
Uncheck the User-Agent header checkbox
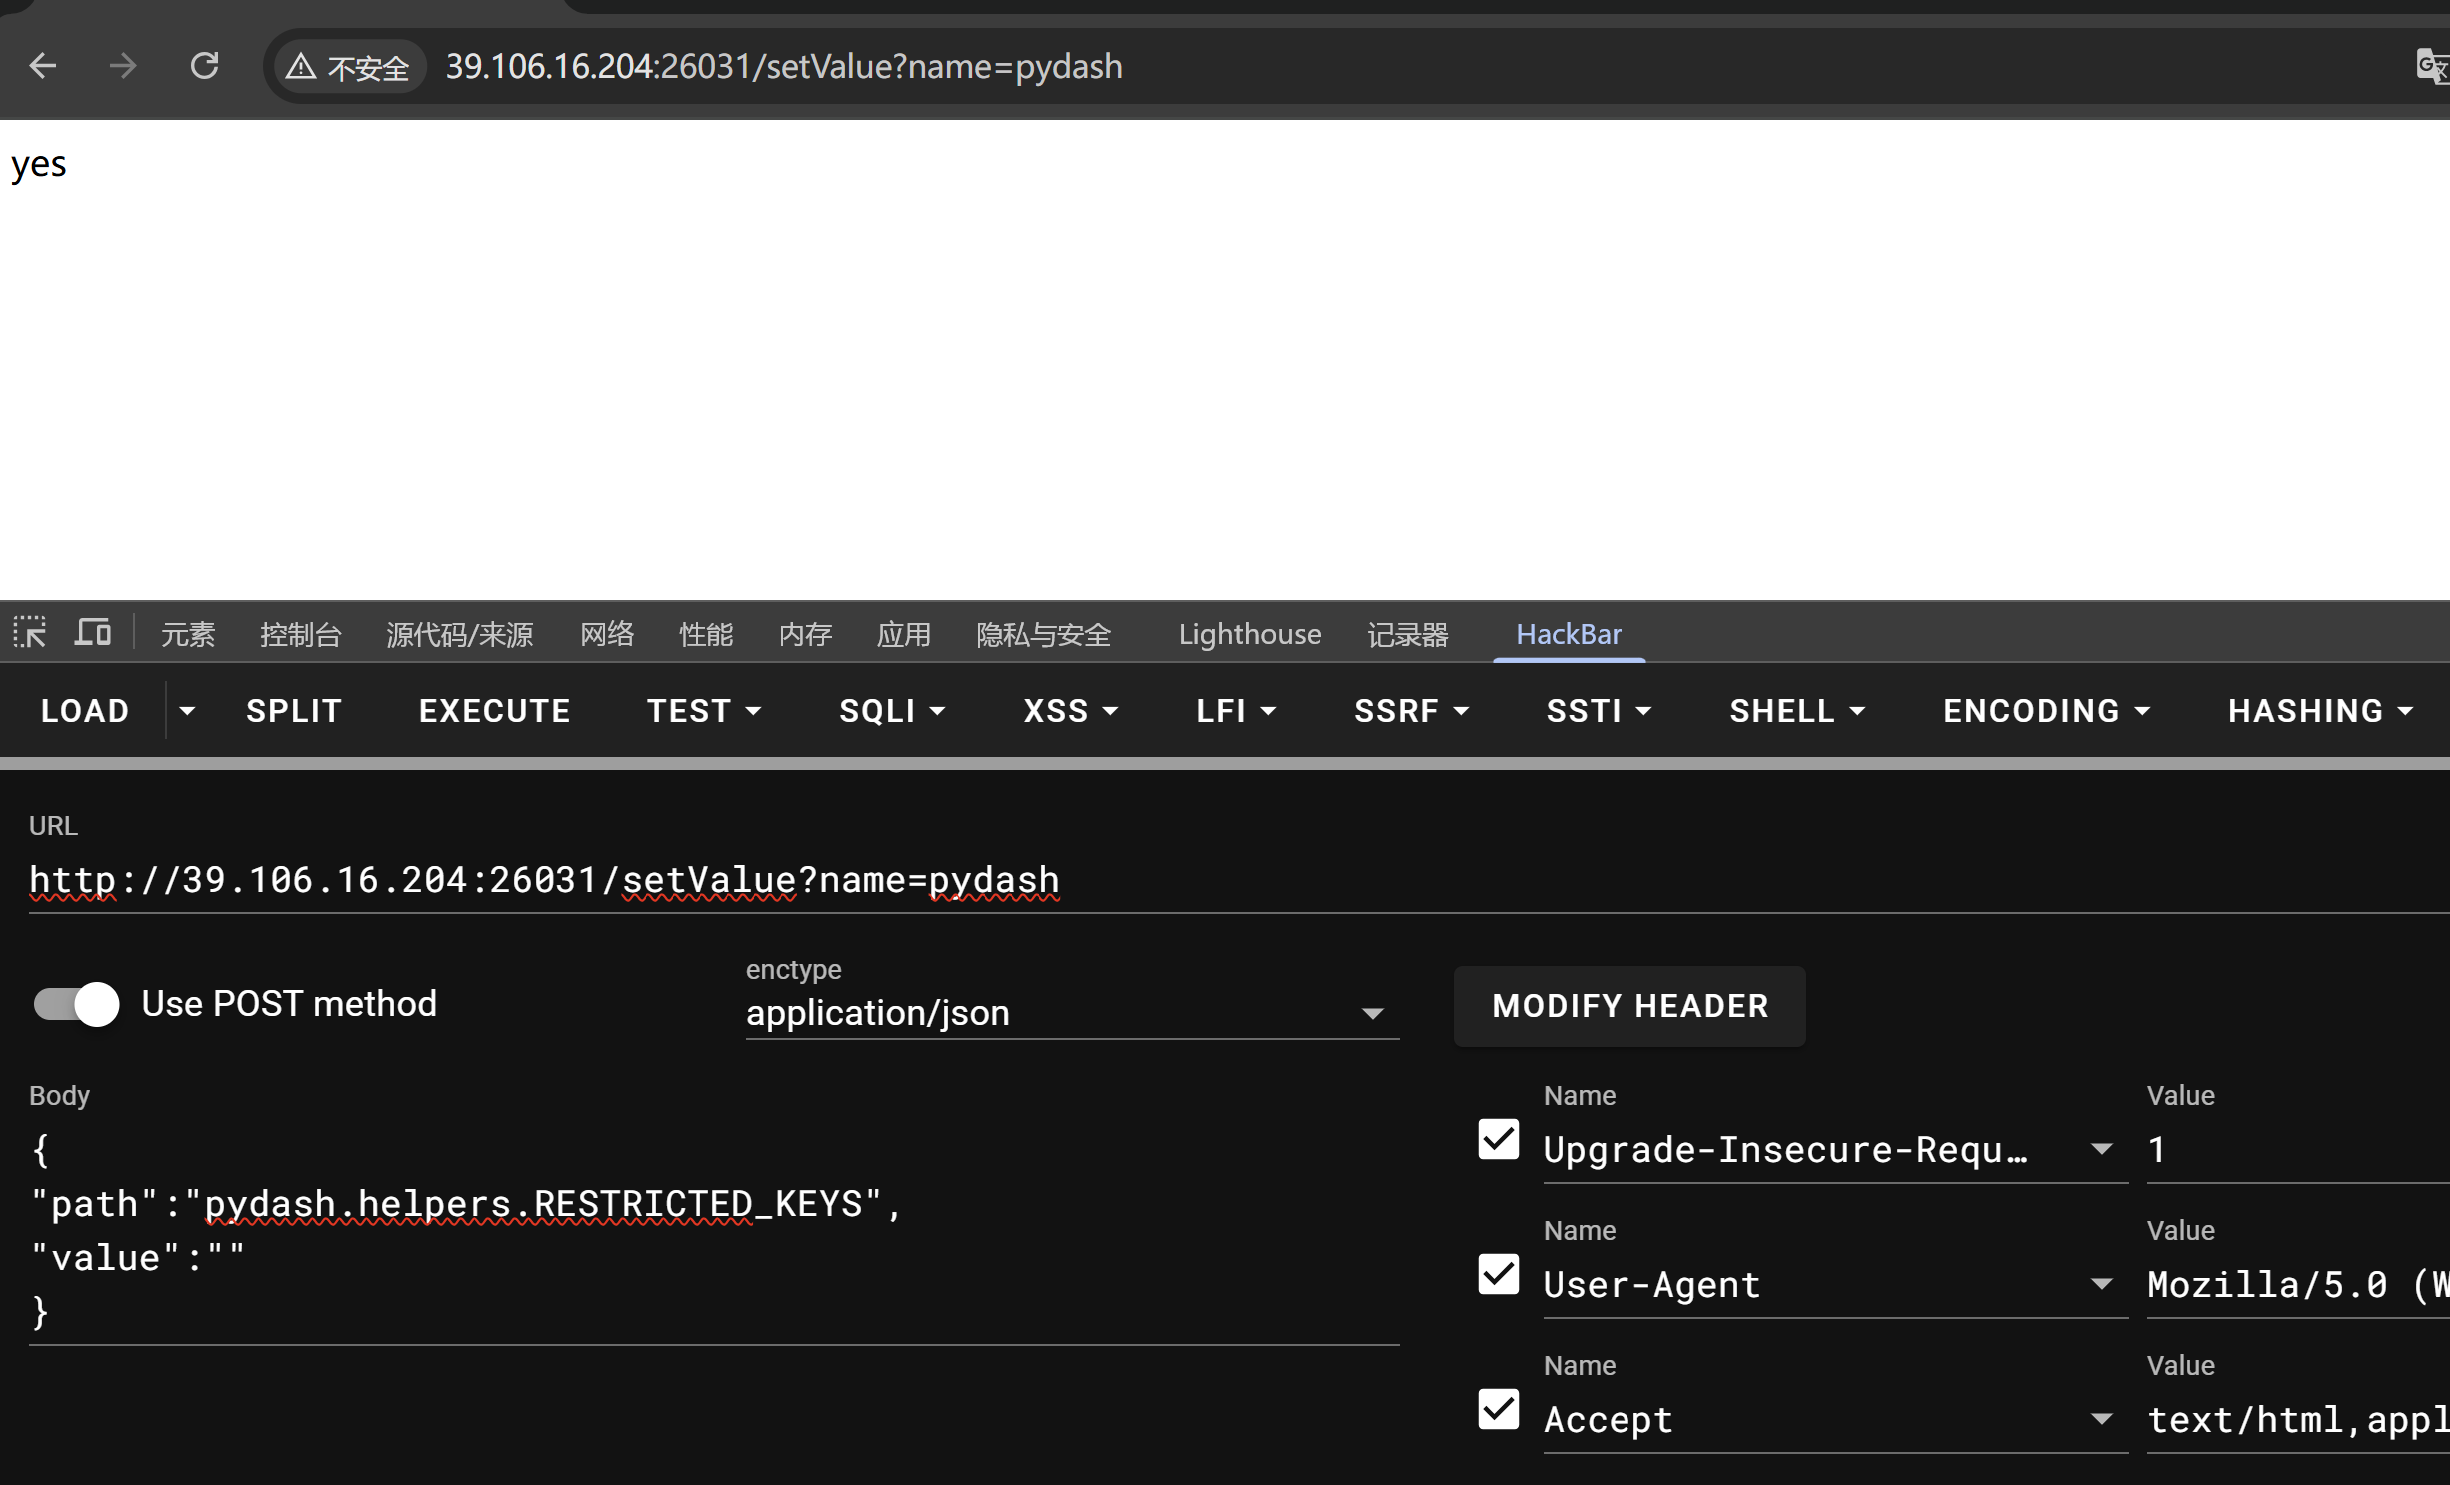(x=1498, y=1275)
